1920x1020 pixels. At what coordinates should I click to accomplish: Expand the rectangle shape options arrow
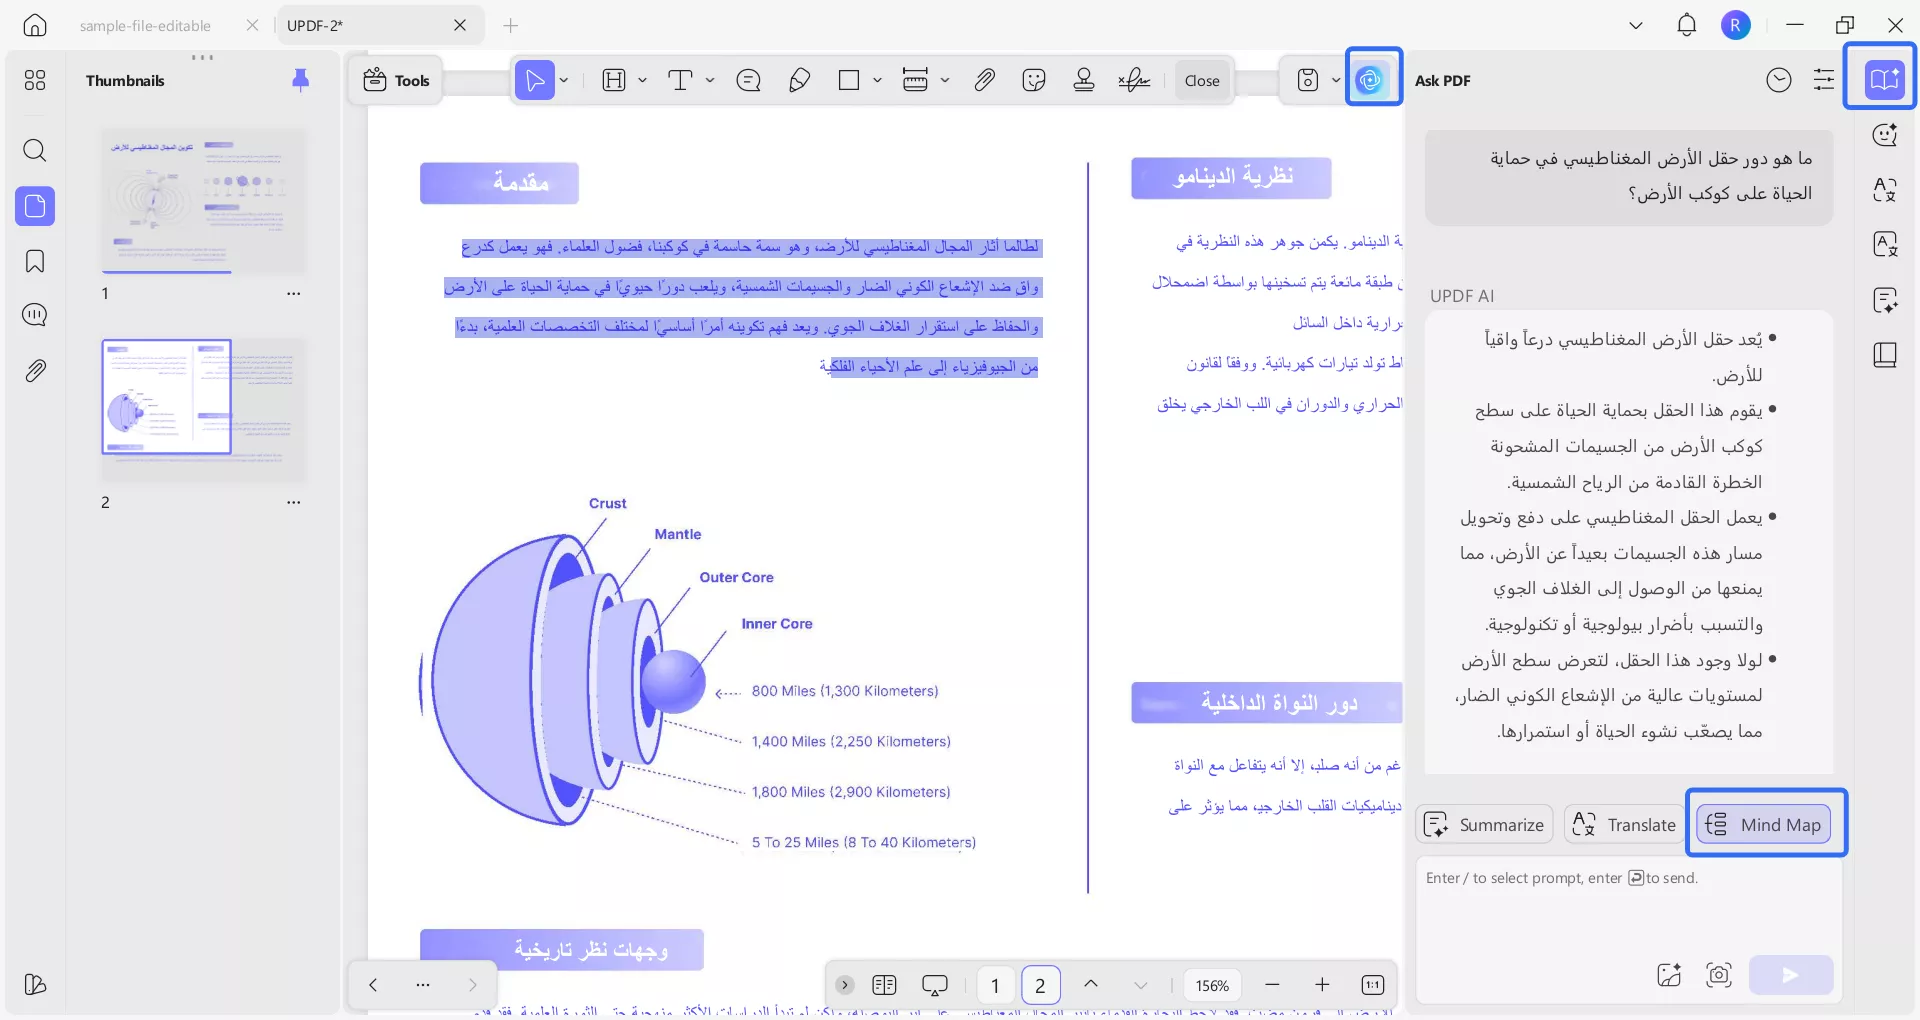pos(877,80)
